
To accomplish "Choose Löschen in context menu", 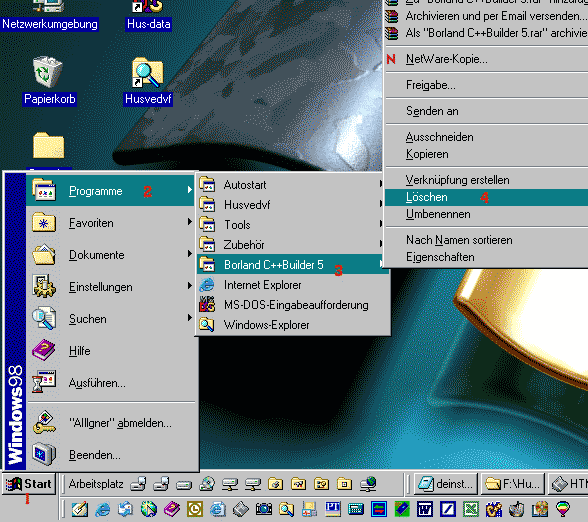I will [x=486, y=197].
